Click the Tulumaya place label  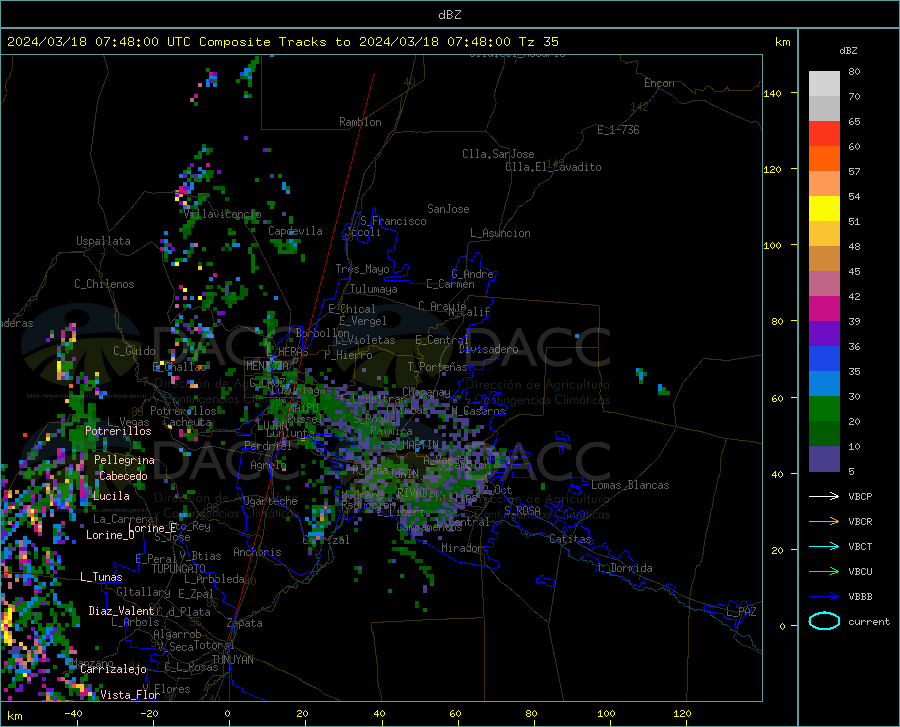point(374,289)
